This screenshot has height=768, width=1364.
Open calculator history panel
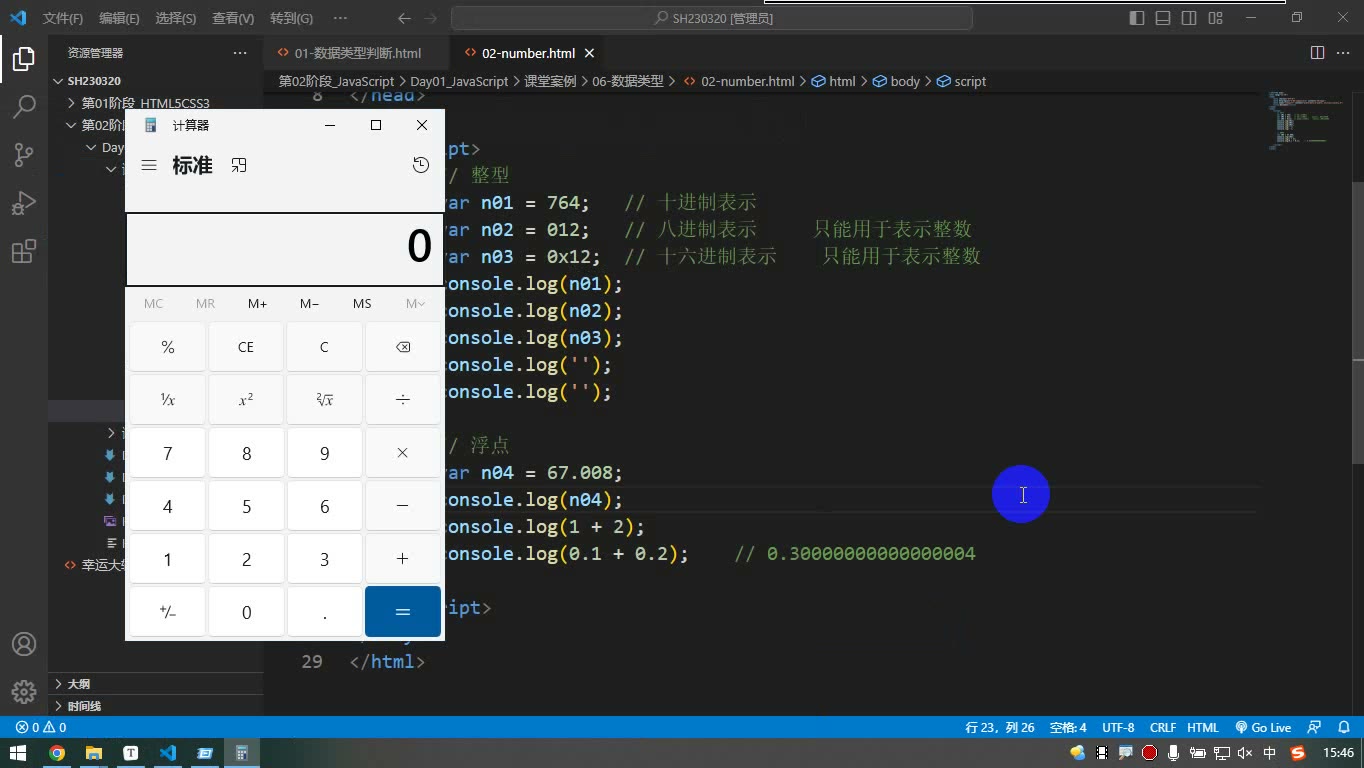click(x=421, y=165)
